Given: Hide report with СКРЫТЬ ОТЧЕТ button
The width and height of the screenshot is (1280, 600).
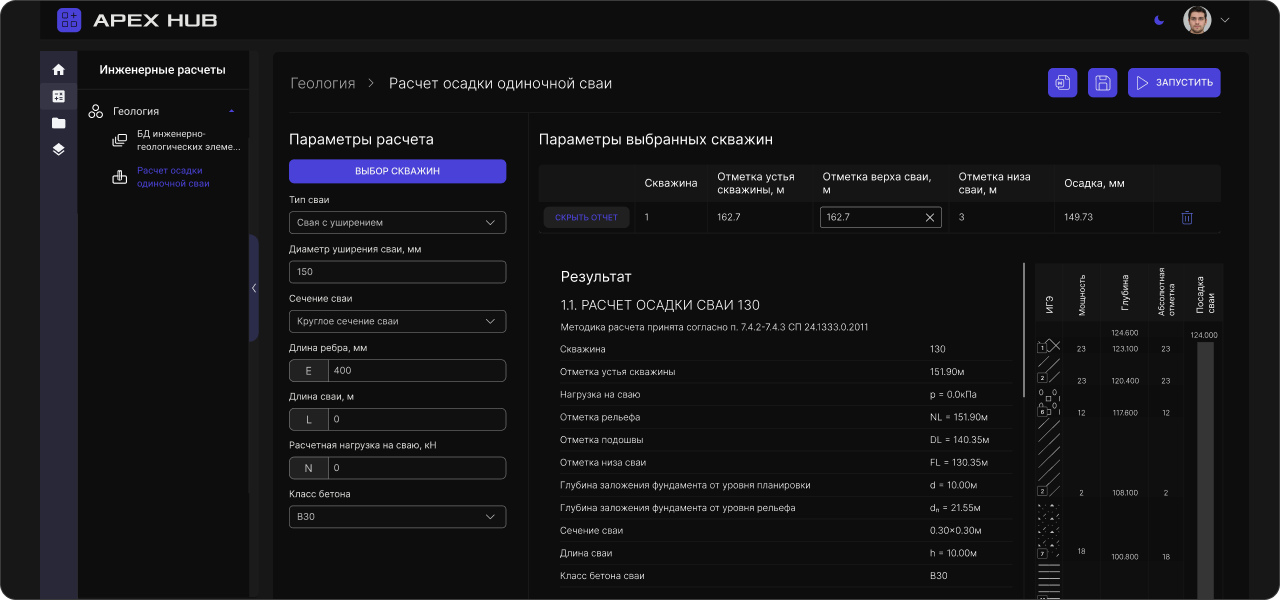Looking at the screenshot, I should tap(587, 217).
